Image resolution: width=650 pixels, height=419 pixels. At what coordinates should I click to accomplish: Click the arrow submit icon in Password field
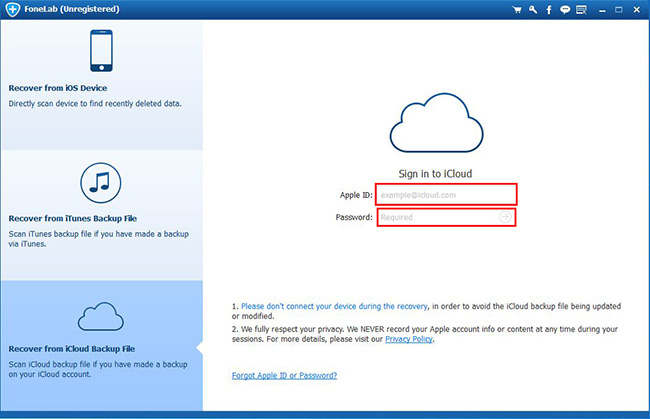pyautogui.click(x=505, y=217)
